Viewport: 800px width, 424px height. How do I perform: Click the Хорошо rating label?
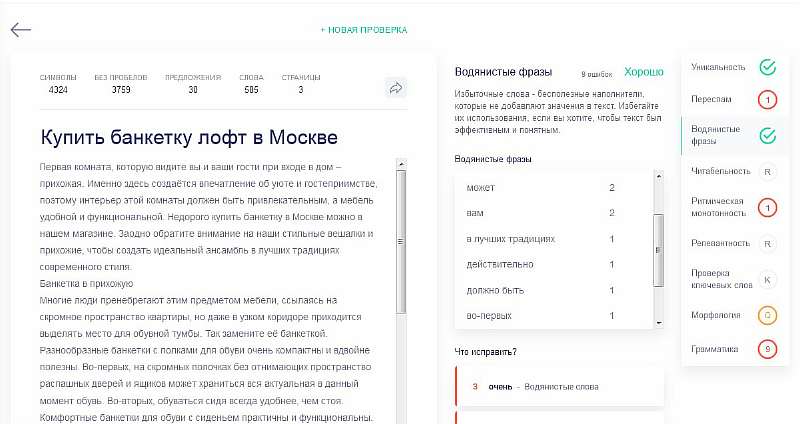(644, 72)
